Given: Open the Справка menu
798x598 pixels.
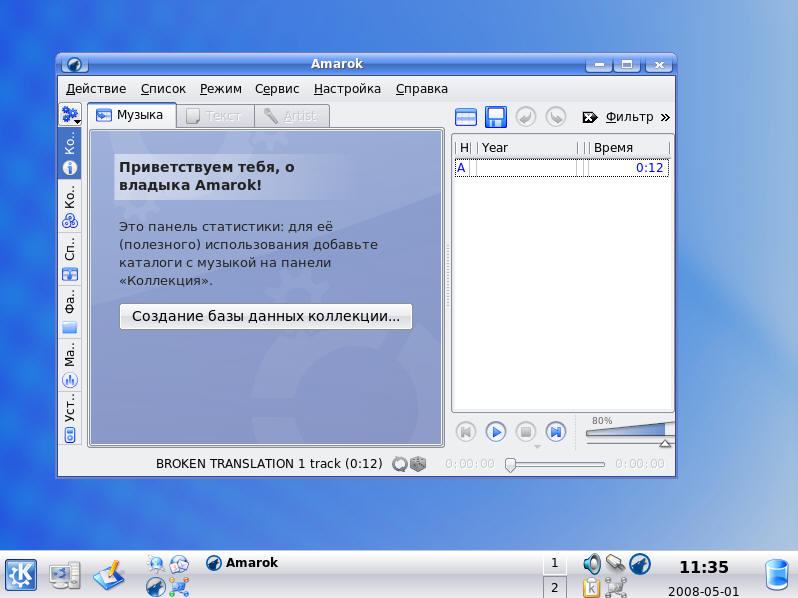Looking at the screenshot, I should 421,89.
